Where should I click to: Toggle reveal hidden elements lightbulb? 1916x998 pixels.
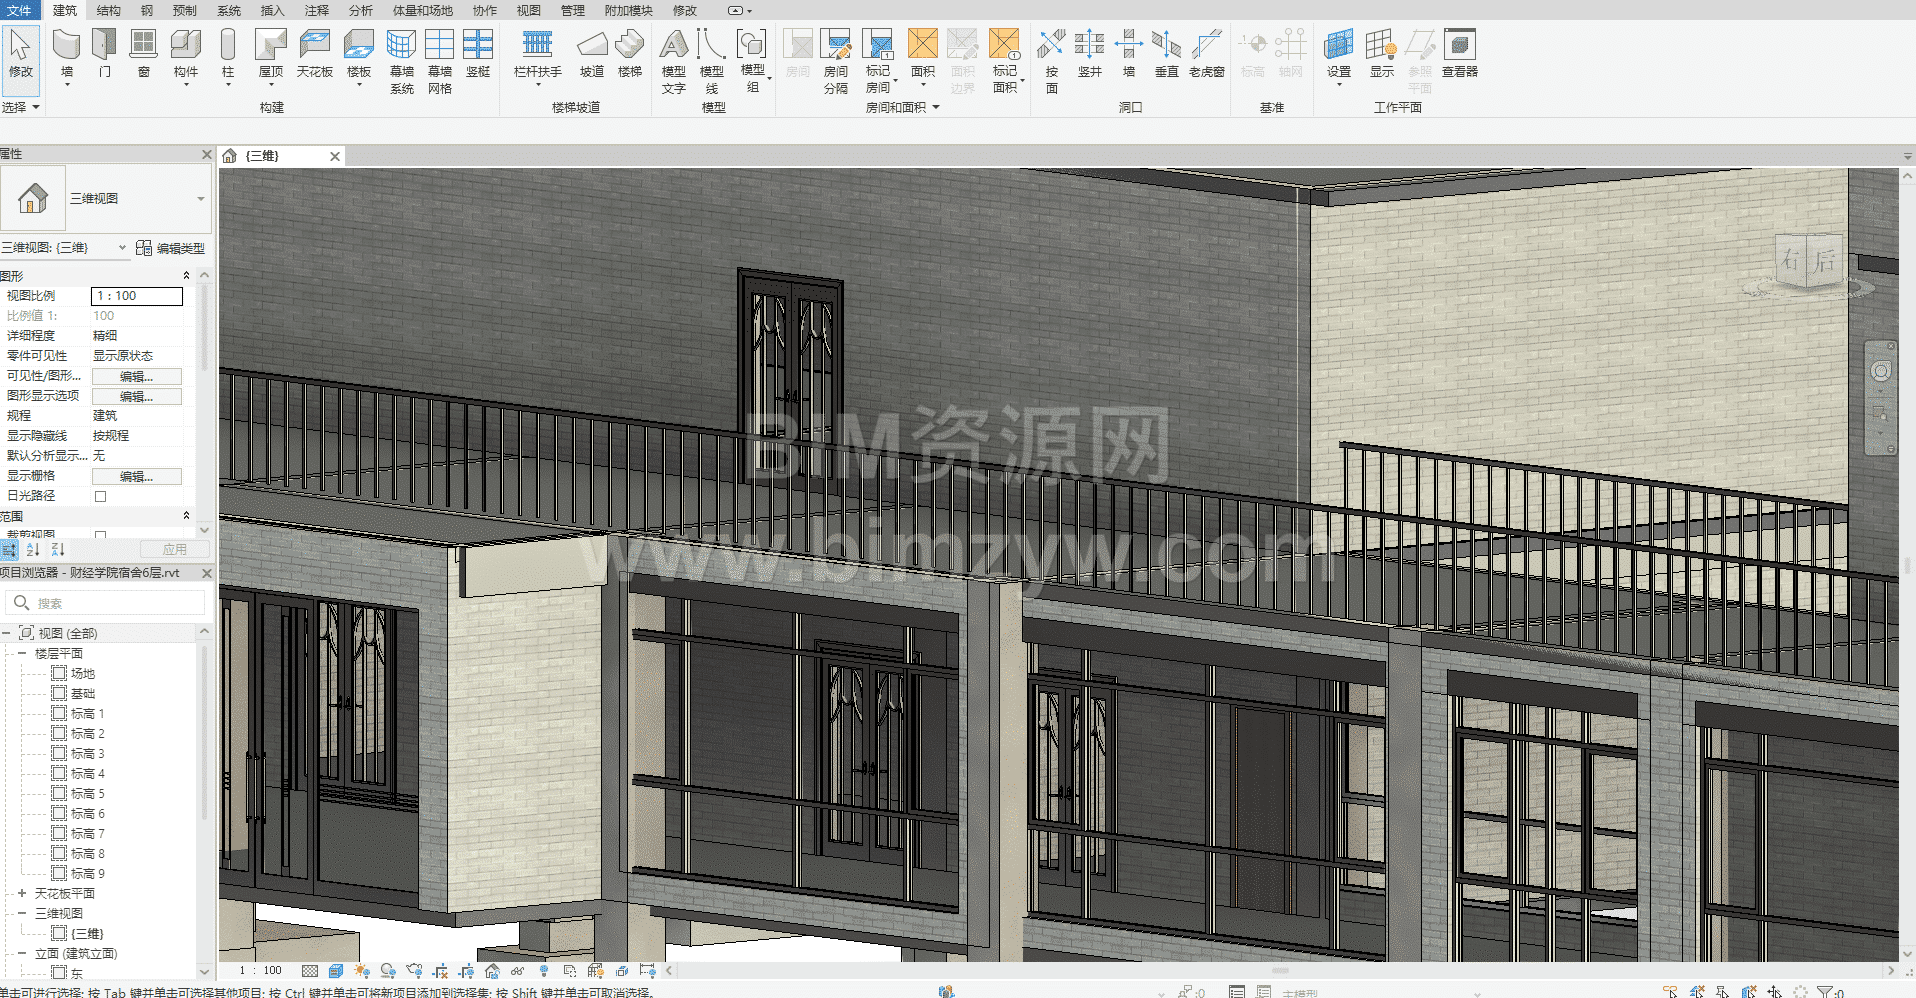pos(544,971)
